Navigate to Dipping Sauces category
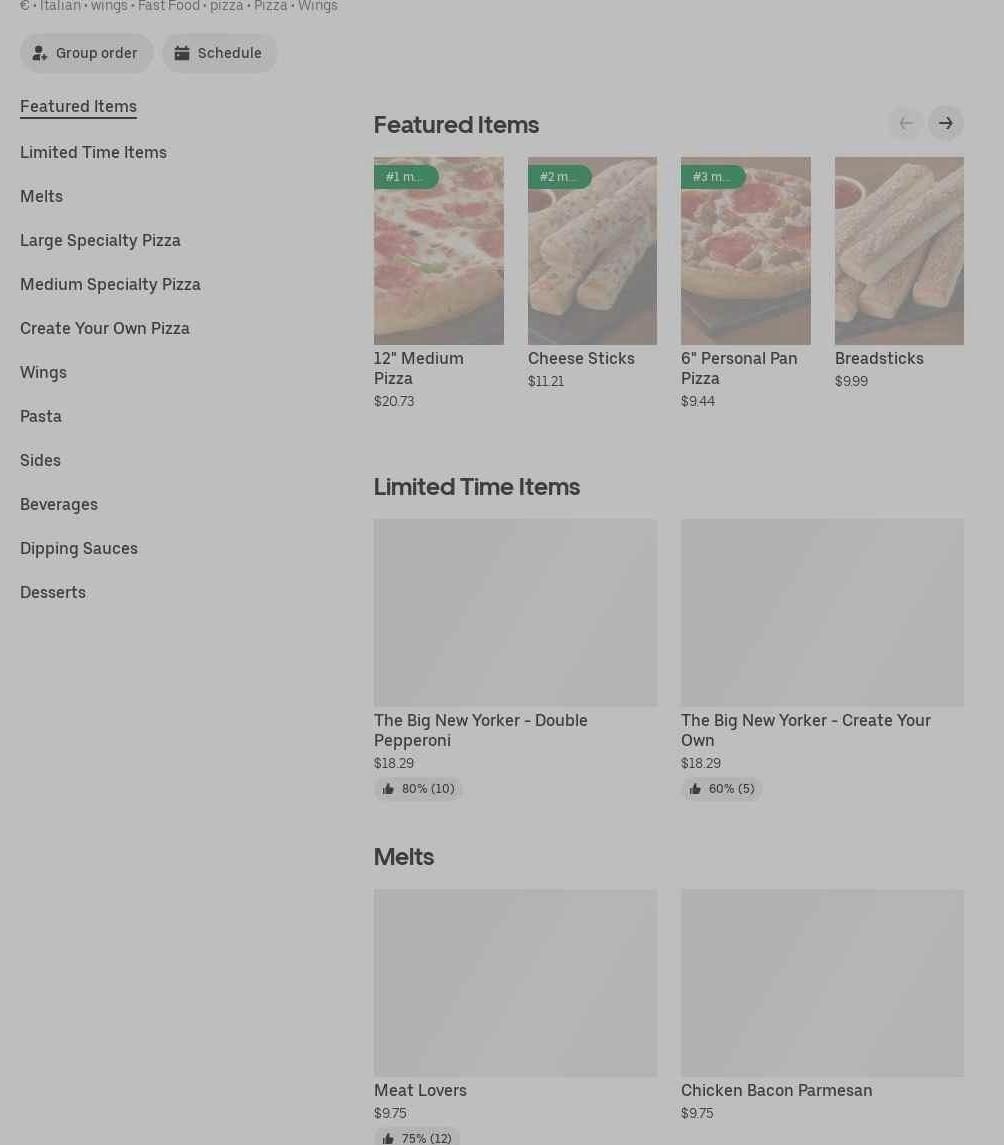 click(78, 548)
